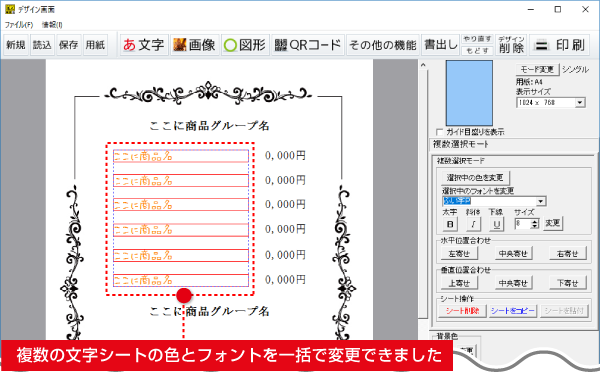Open the 表示サイズ dropdown
The image size is (600, 375).
click(x=580, y=103)
